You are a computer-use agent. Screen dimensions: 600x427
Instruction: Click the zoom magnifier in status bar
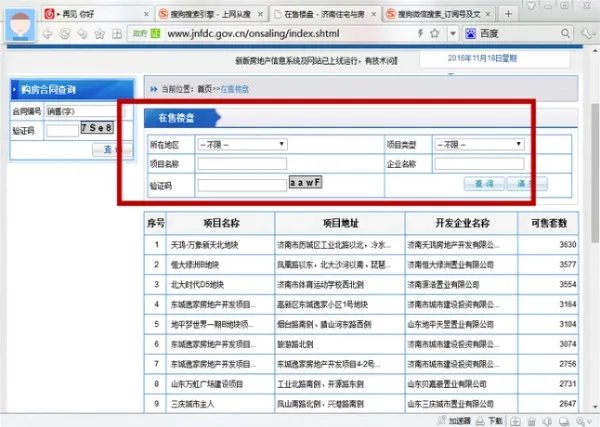580,421
